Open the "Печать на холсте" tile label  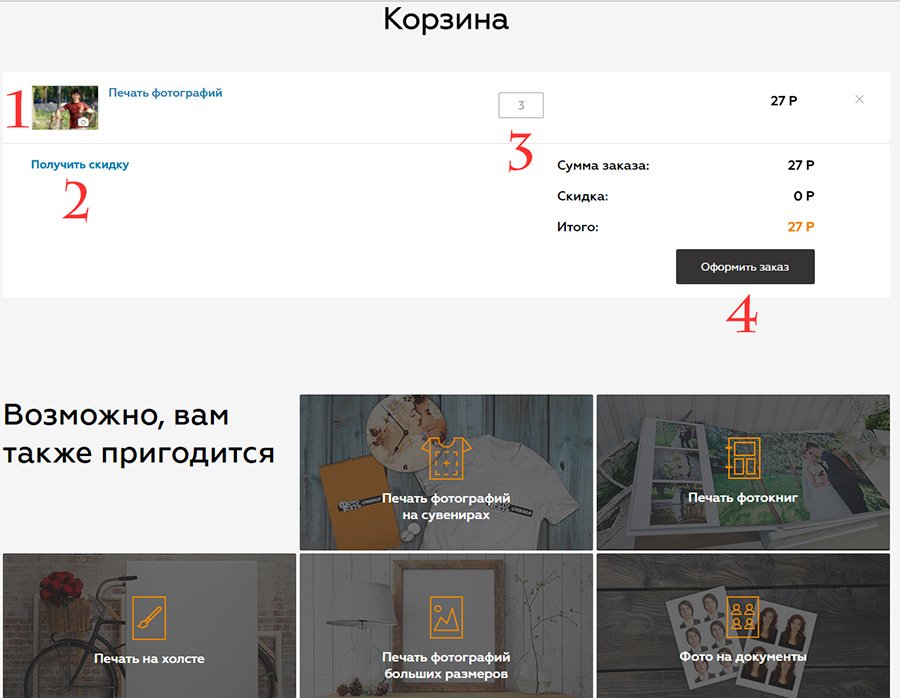click(149, 659)
